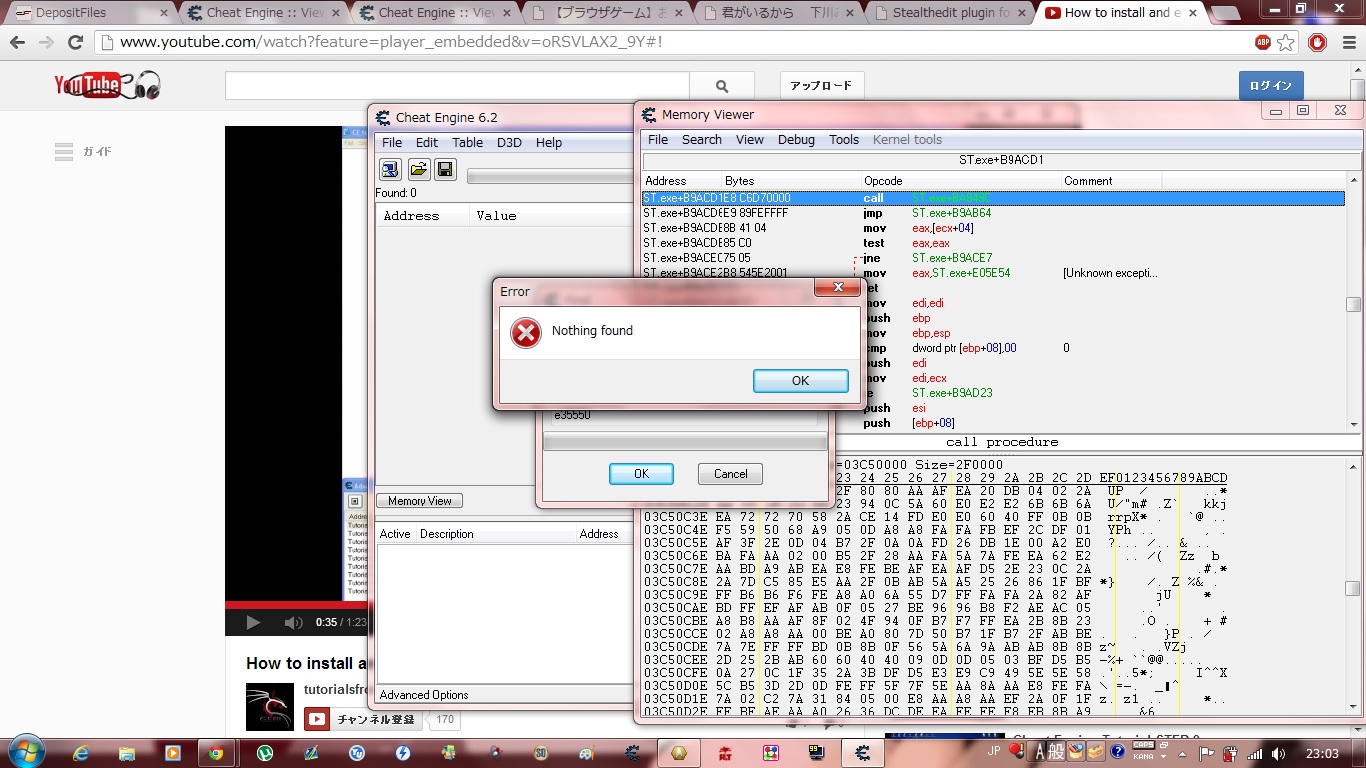1366x768 pixels.
Task: Click the YouTube search magnifier button
Action: click(x=722, y=86)
